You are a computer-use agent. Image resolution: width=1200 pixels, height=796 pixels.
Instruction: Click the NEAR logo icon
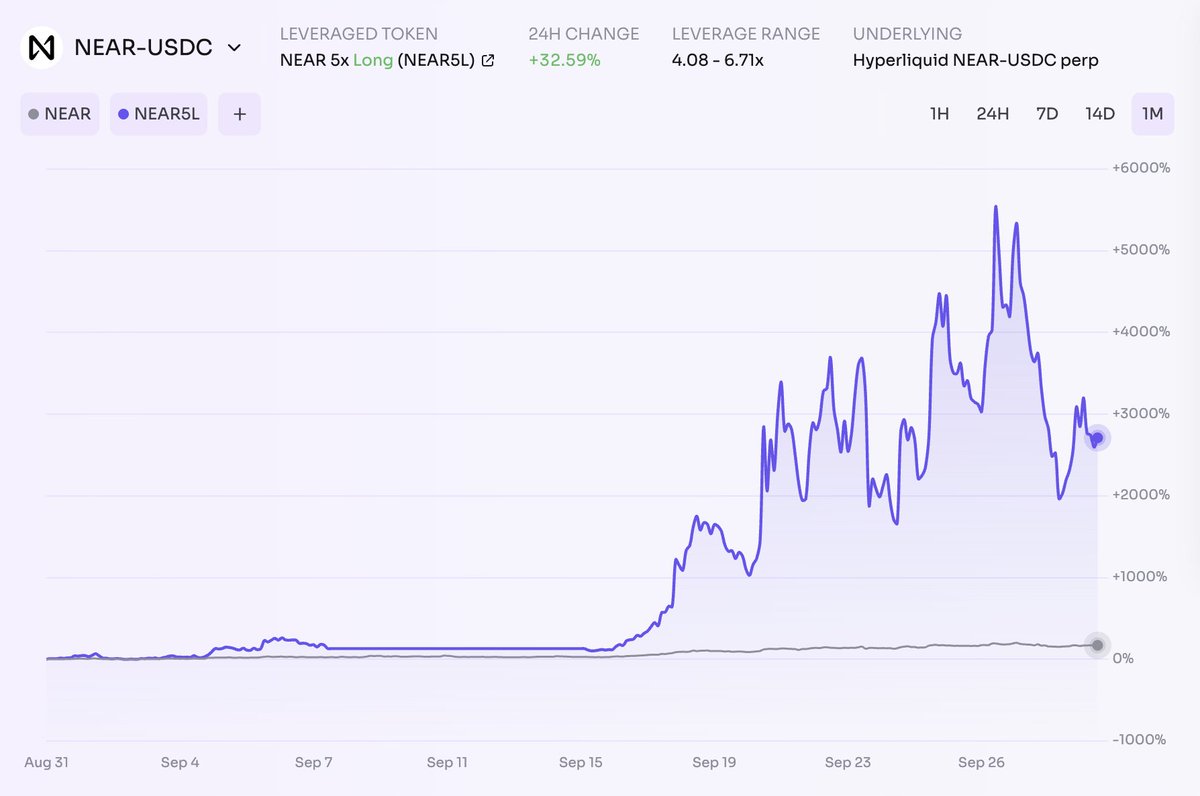[42, 47]
